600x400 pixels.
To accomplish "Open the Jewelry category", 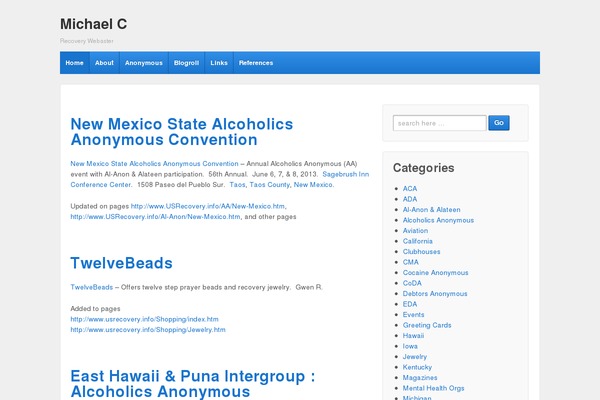I will (x=415, y=357).
